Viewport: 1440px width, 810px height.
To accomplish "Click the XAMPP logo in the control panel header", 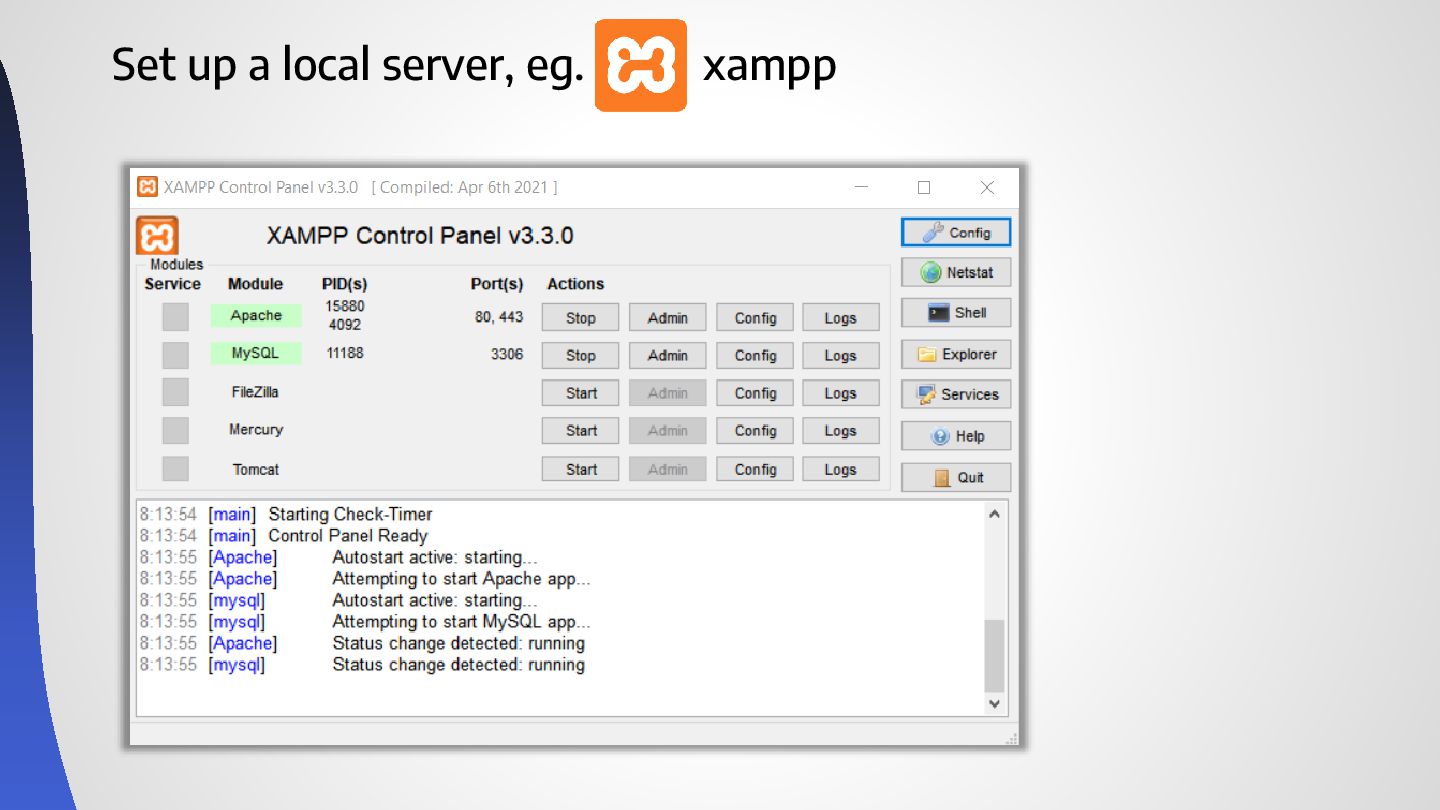I will (157, 237).
